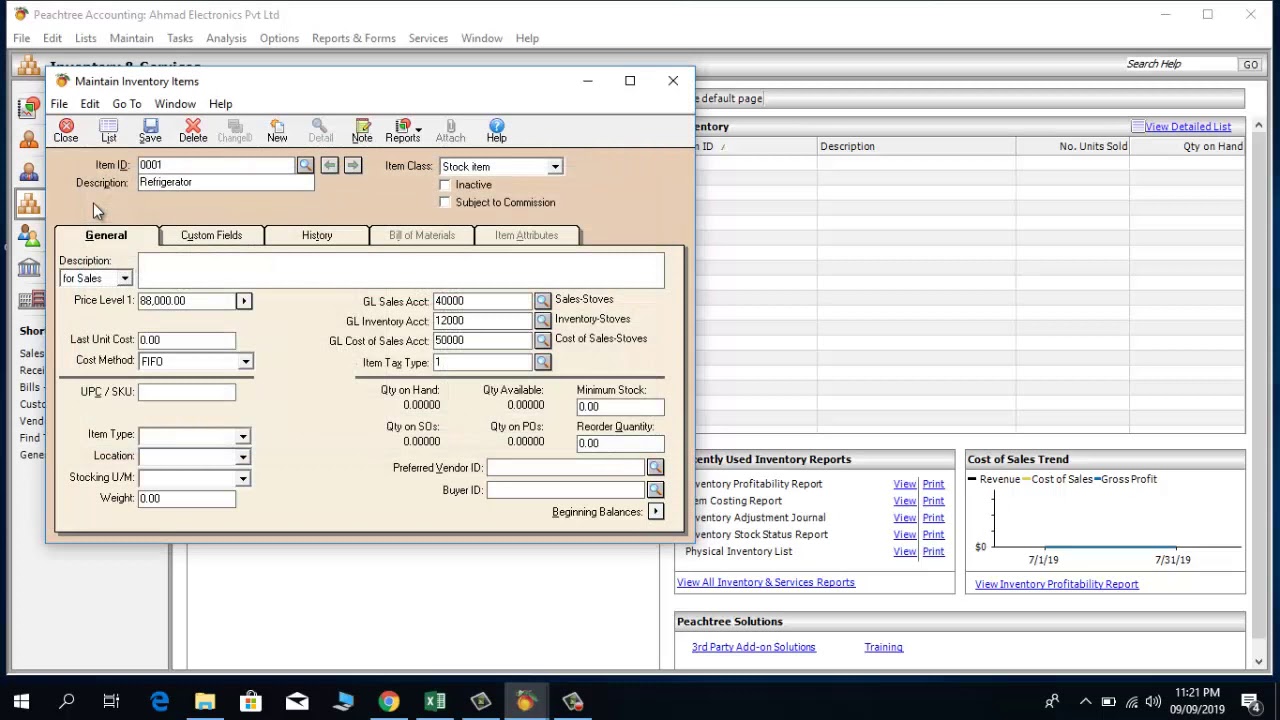Expand Price Level 1 arrow button

243,301
